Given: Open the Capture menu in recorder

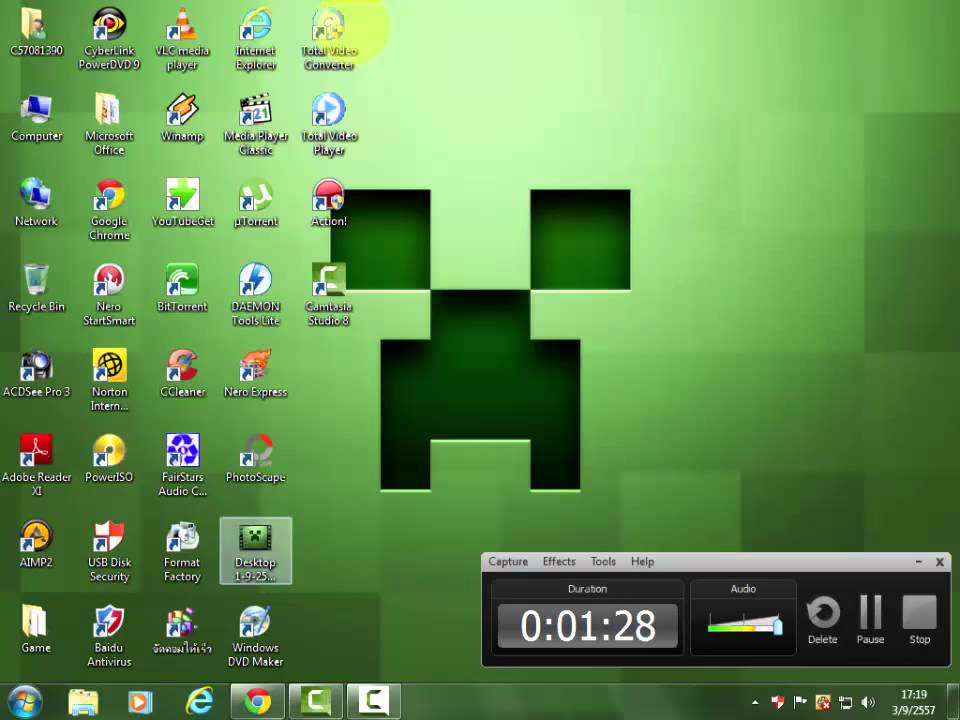Looking at the screenshot, I should 508,561.
